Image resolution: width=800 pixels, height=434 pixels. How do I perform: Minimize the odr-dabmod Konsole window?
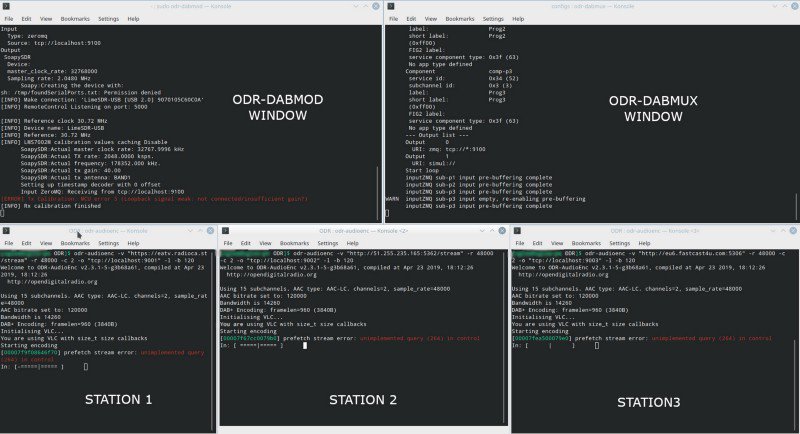coord(356,6)
